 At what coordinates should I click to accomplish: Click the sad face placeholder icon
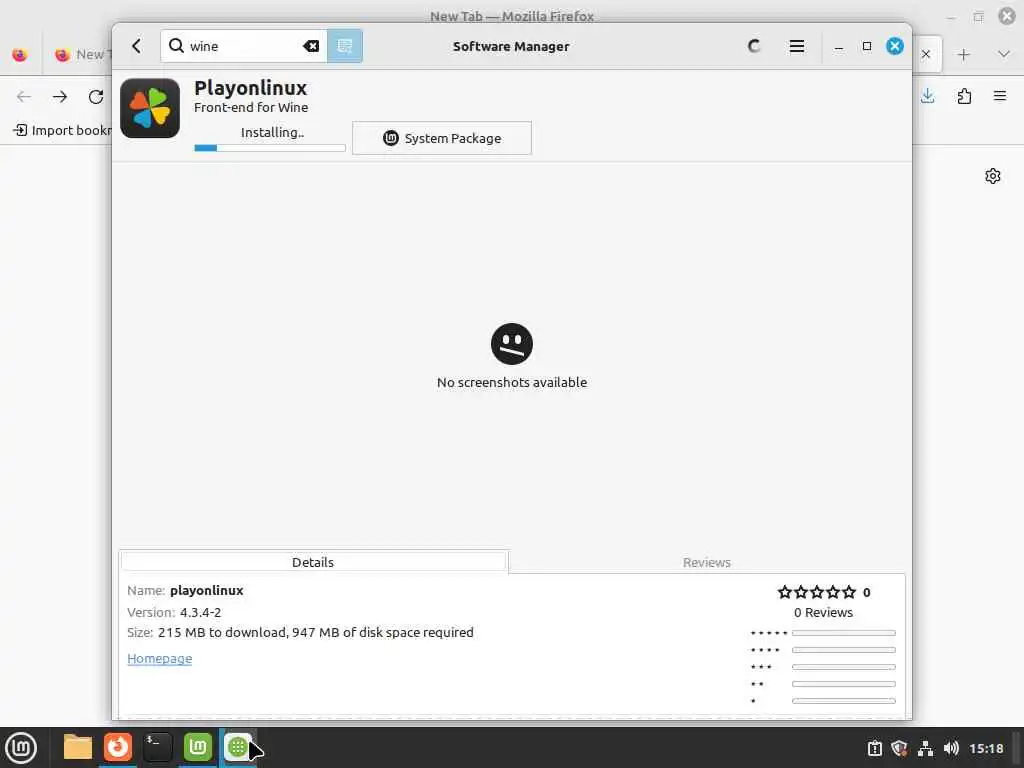512,344
